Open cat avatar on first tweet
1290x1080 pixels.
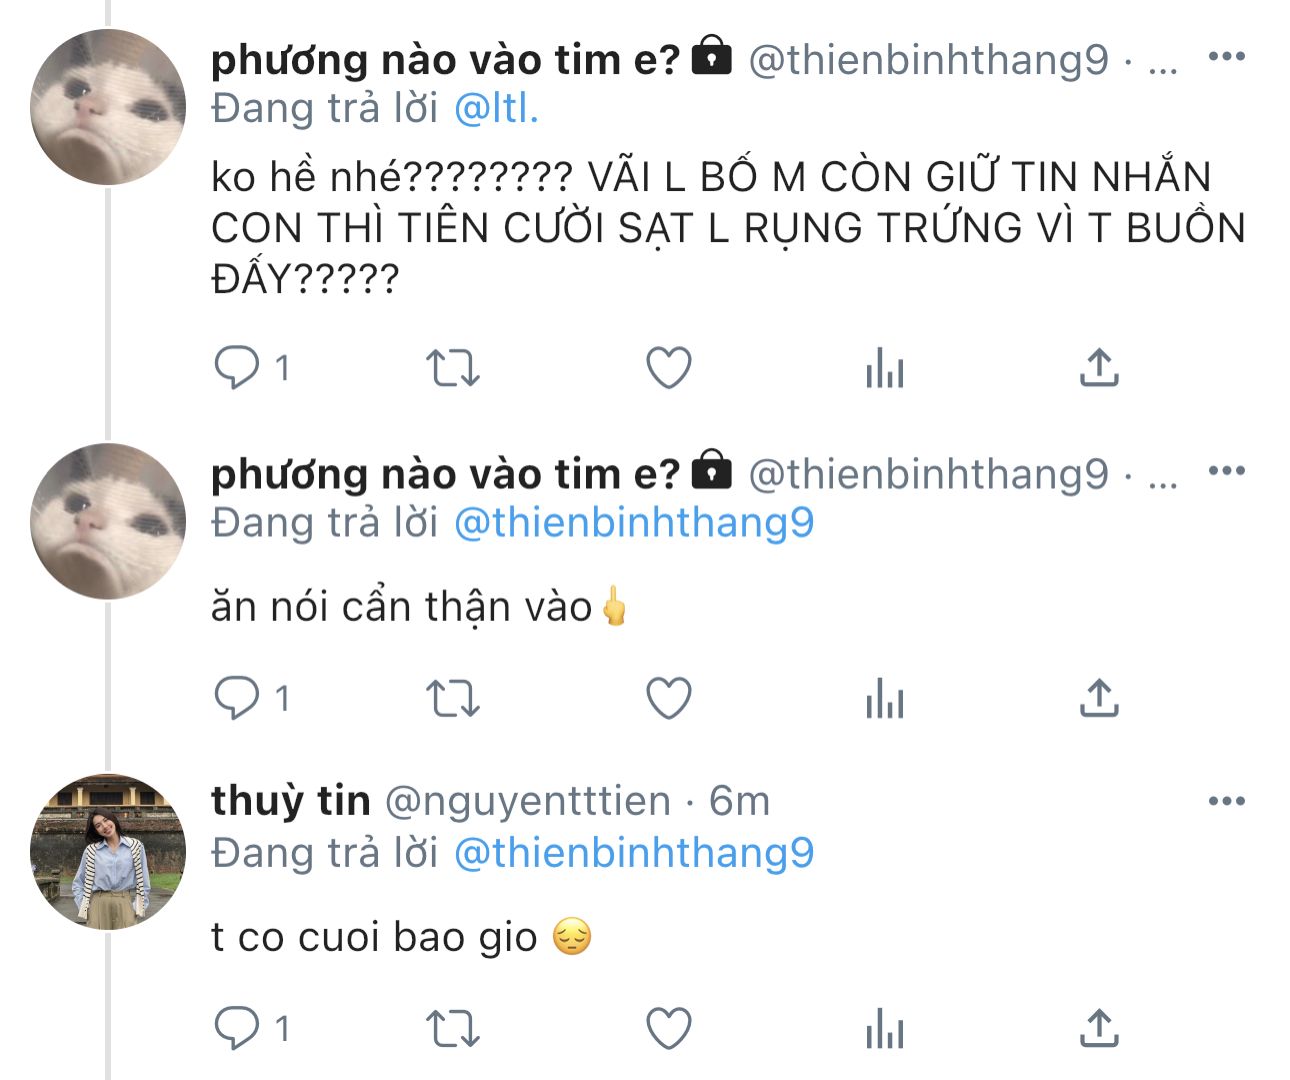(108, 107)
